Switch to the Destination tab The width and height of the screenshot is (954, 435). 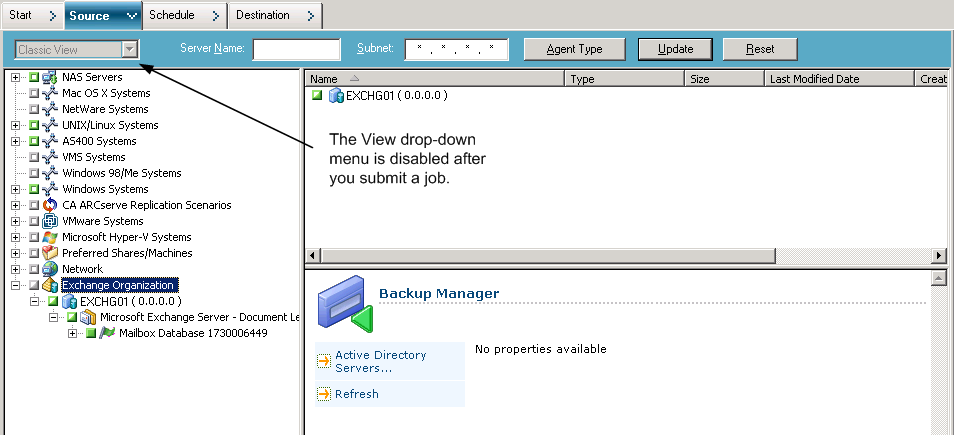266,15
